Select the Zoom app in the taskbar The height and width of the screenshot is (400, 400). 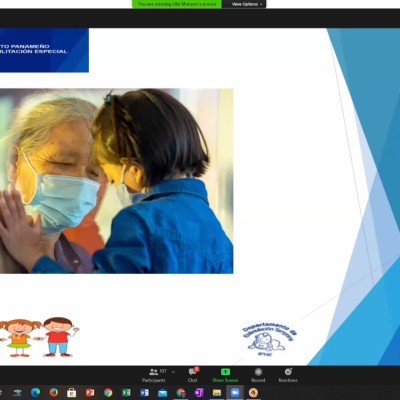(x=235, y=393)
